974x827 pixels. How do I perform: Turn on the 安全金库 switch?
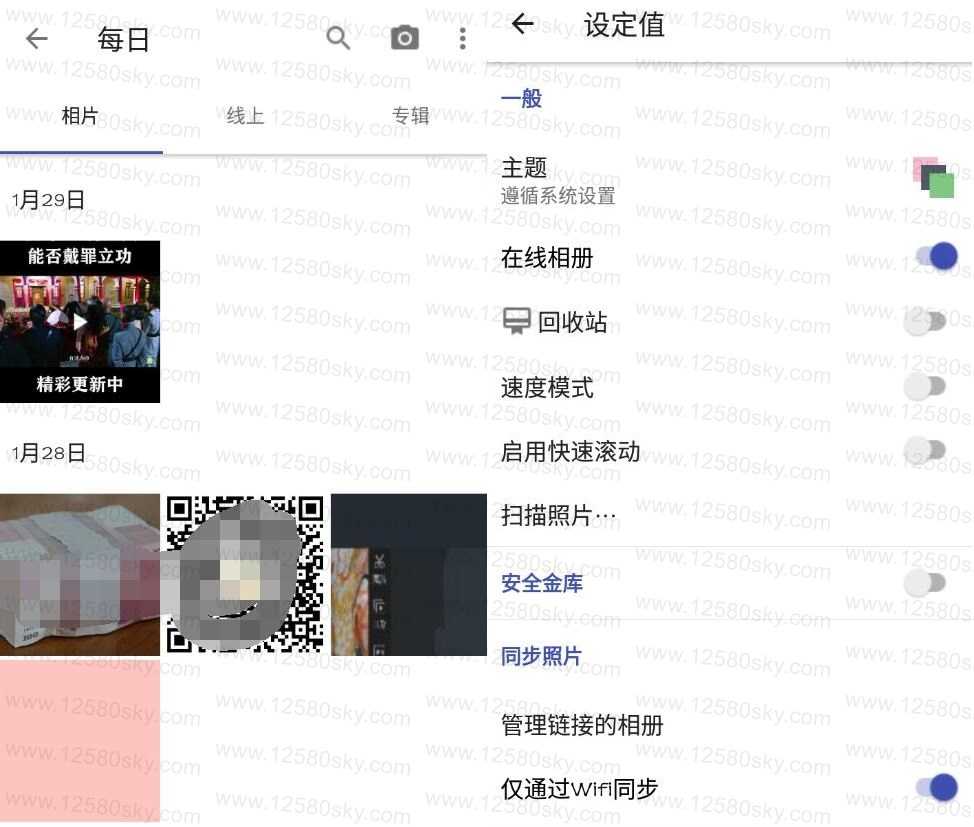pos(925,583)
